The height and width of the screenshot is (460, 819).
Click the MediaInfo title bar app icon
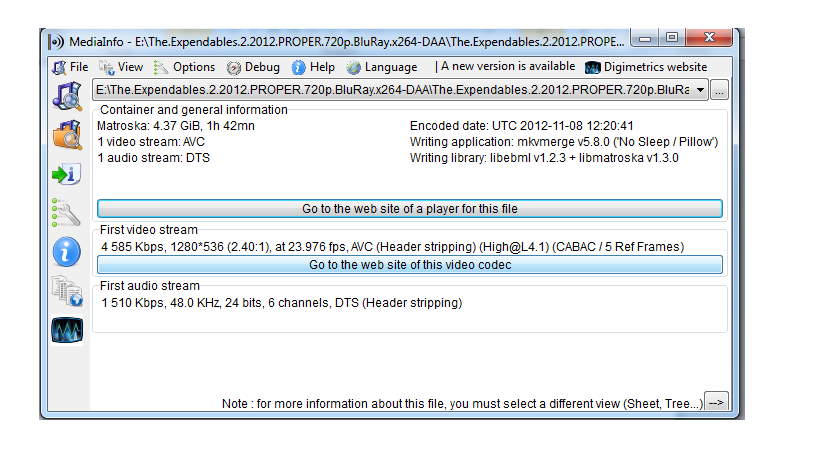tap(56, 42)
